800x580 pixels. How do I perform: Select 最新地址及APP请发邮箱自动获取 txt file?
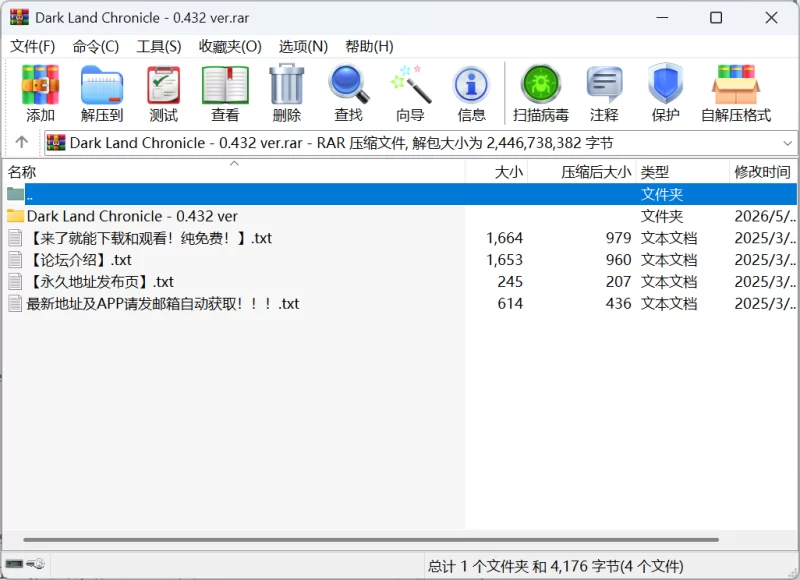pos(162,304)
